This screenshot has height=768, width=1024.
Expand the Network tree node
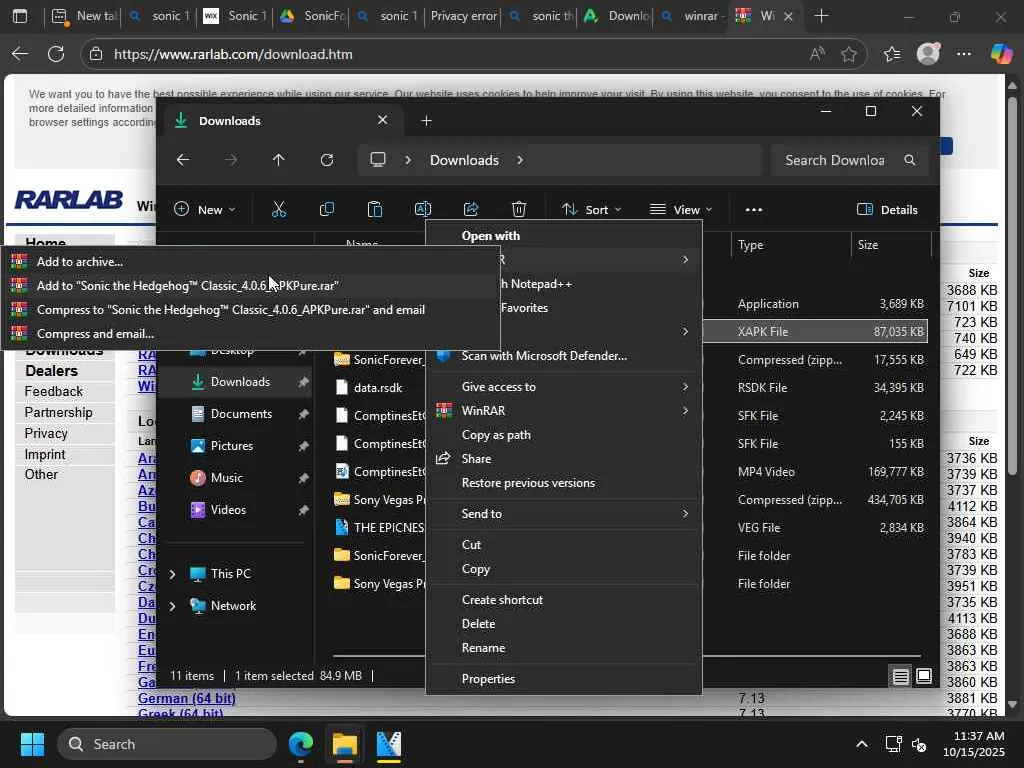point(172,606)
